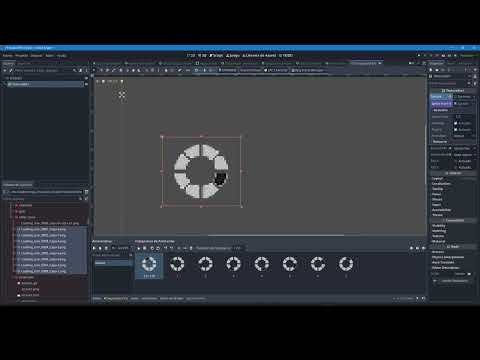Expand the Process section in Inspector
Image resolution: width=480 pixels, height=360 pixels.
pyautogui.click(x=438, y=252)
